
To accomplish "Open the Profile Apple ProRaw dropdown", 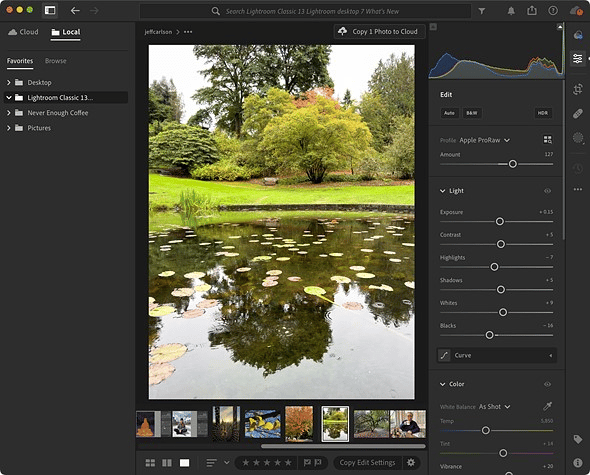I will [485, 140].
